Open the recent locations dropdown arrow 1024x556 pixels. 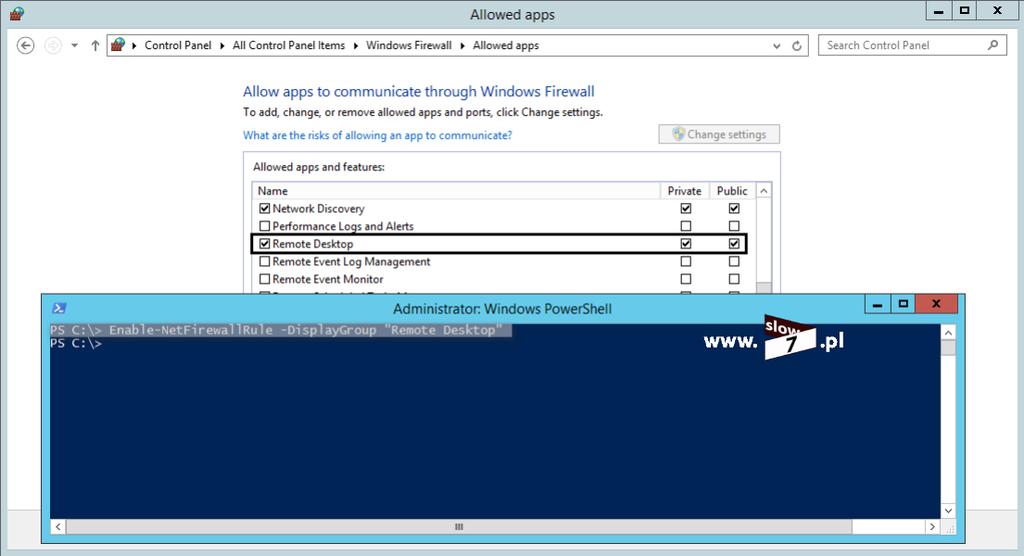[74, 46]
